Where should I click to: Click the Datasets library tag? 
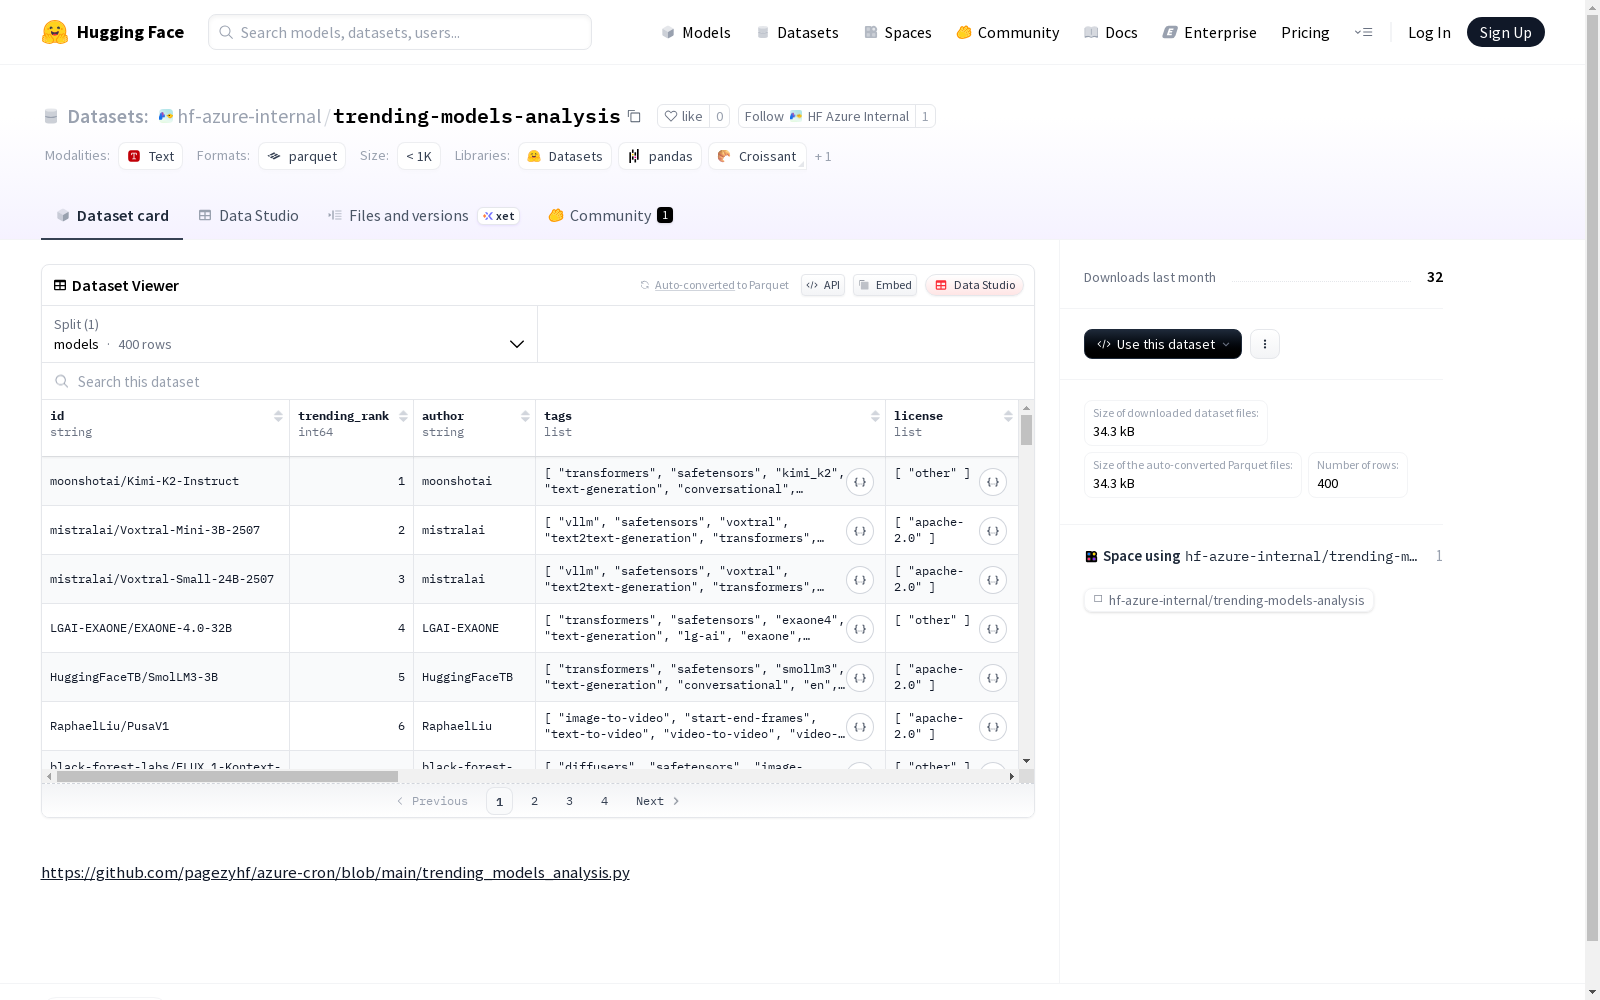[x=565, y=156]
